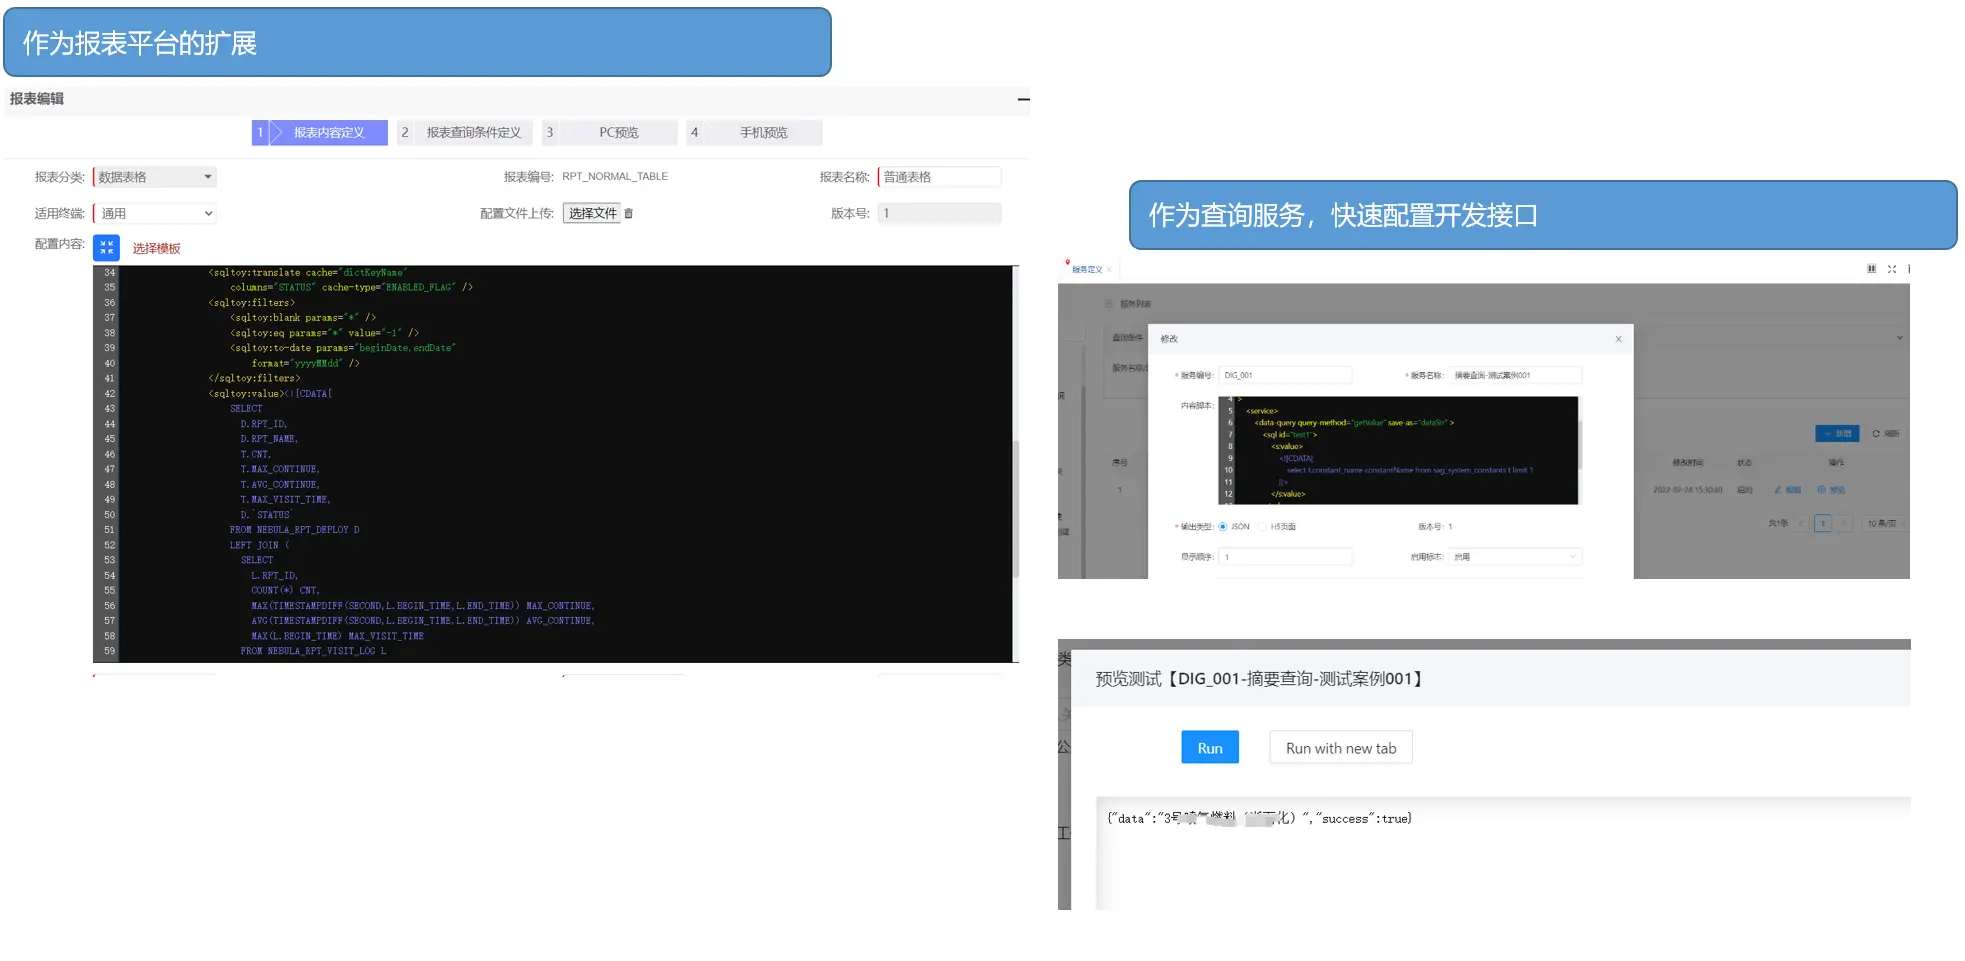The image size is (1965, 961).
Task: Close the 修改 dialog with X icon
Action: click(1618, 340)
